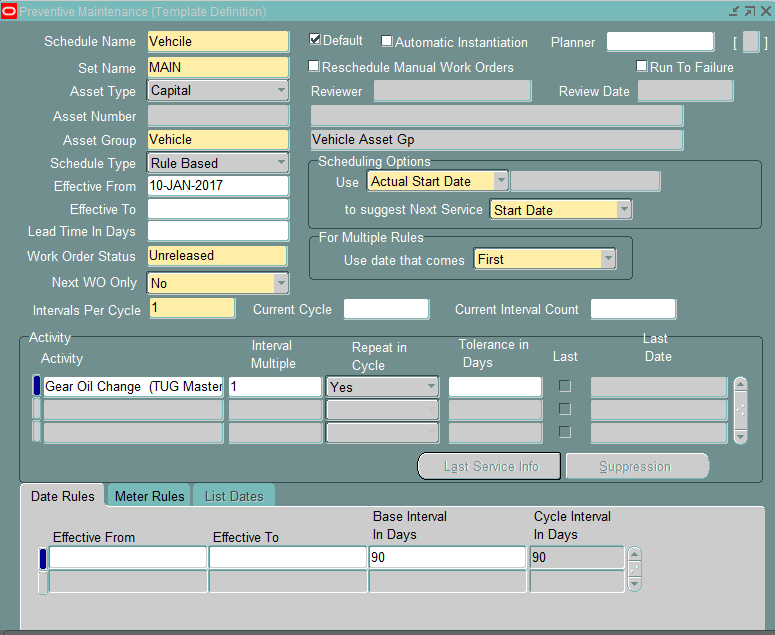Click record indicator of first Date Rules row

tap(43, 558)
